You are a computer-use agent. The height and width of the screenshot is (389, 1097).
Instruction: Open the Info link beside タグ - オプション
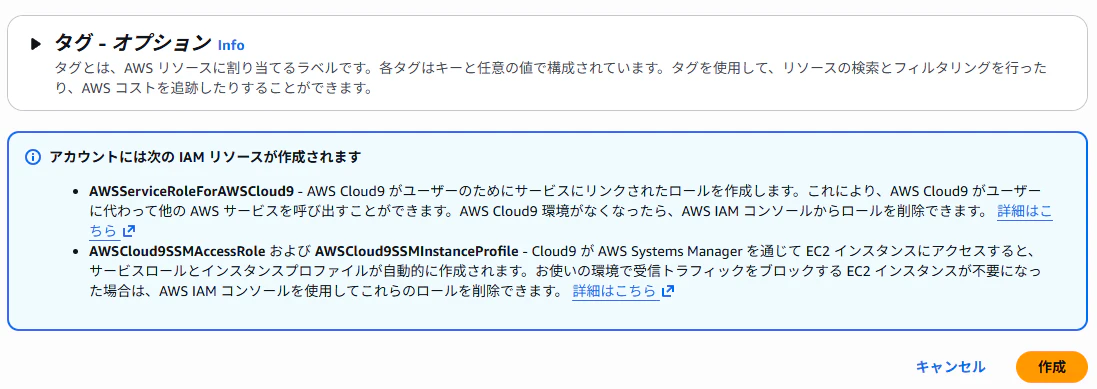(231, 45)
